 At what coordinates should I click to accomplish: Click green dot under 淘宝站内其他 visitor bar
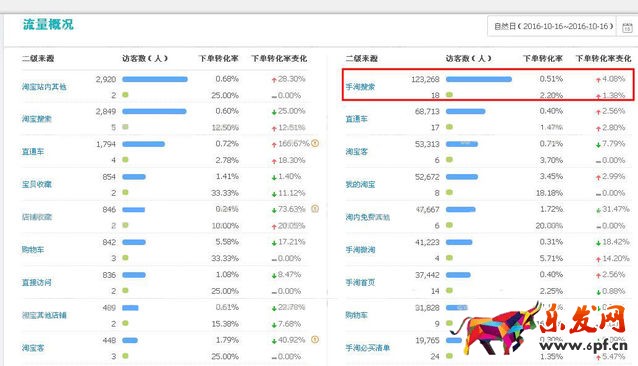tap(125, 95)
